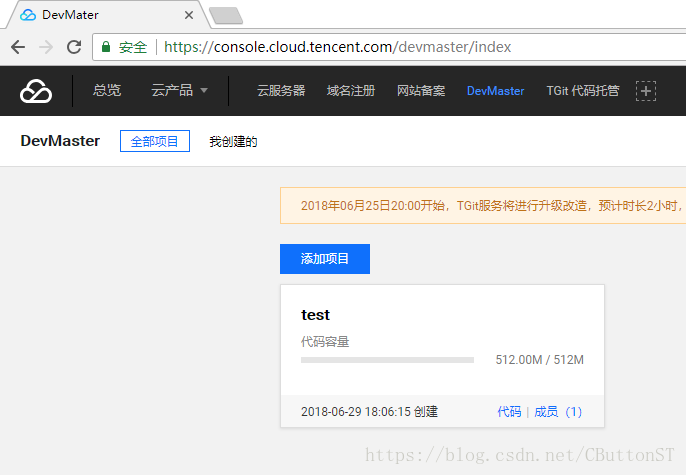Viewport: 686px width, 475px height.
Task: Click the browser back arrow
Action: 18,47
